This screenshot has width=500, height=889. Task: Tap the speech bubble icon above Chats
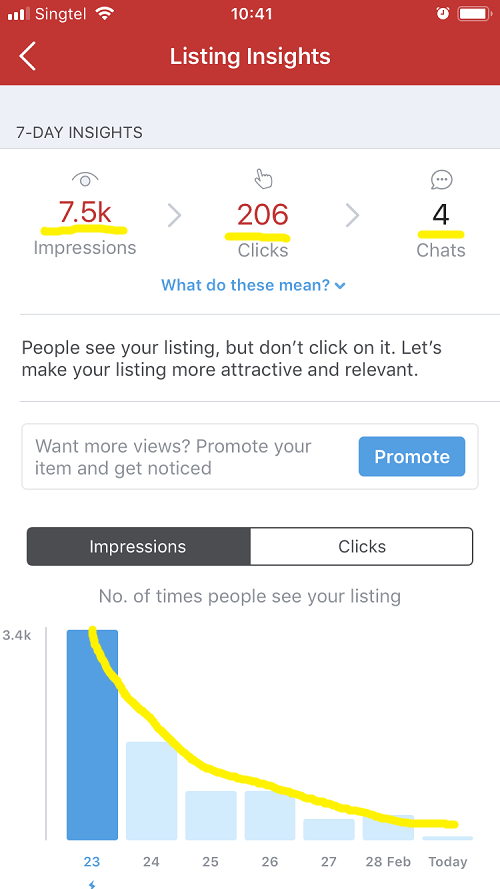click(x=441, y=180)
